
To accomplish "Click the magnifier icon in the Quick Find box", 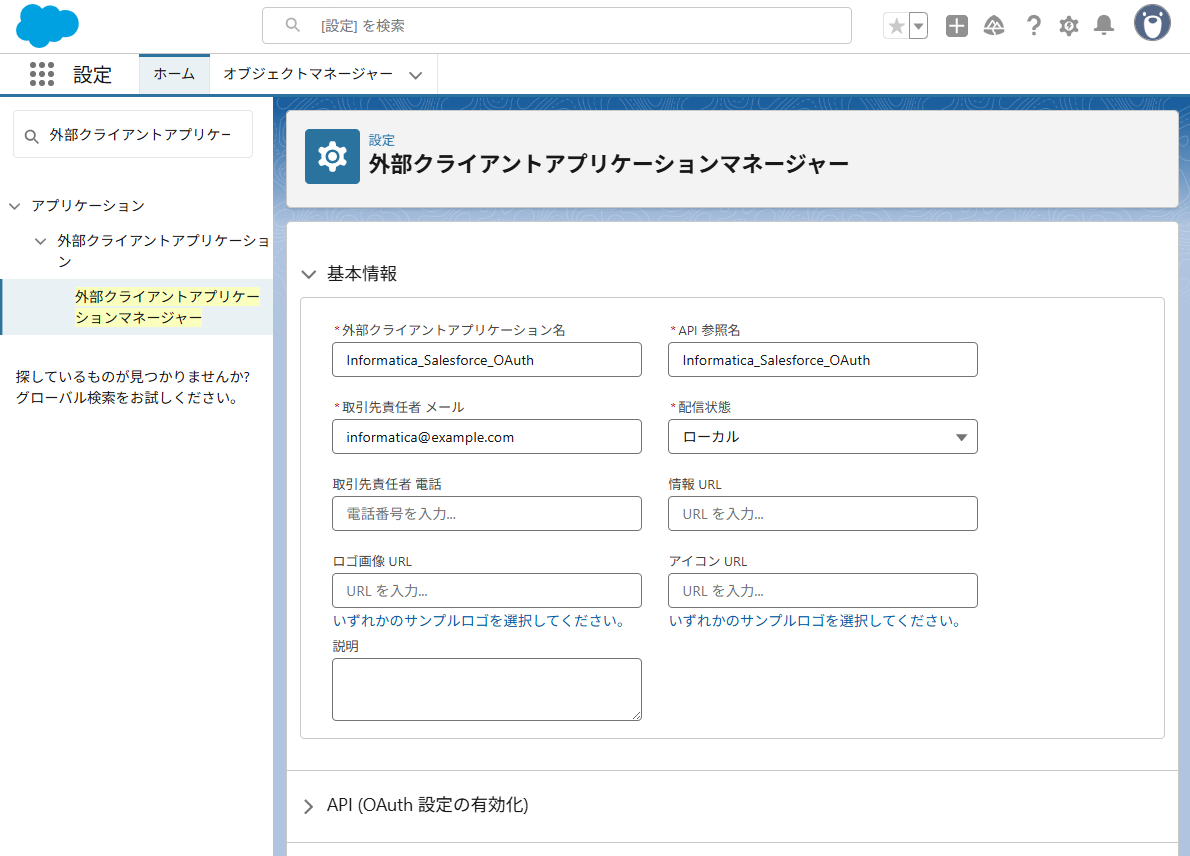I will pos(31,137).
